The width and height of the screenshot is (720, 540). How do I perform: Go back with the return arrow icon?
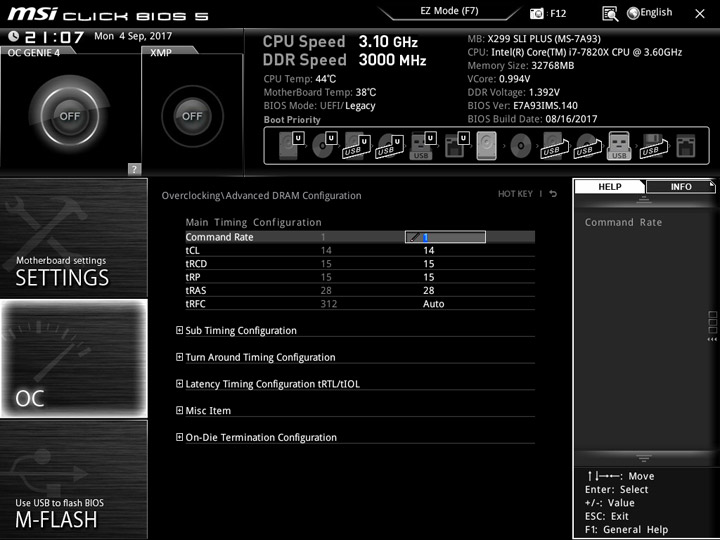(553, 194)
